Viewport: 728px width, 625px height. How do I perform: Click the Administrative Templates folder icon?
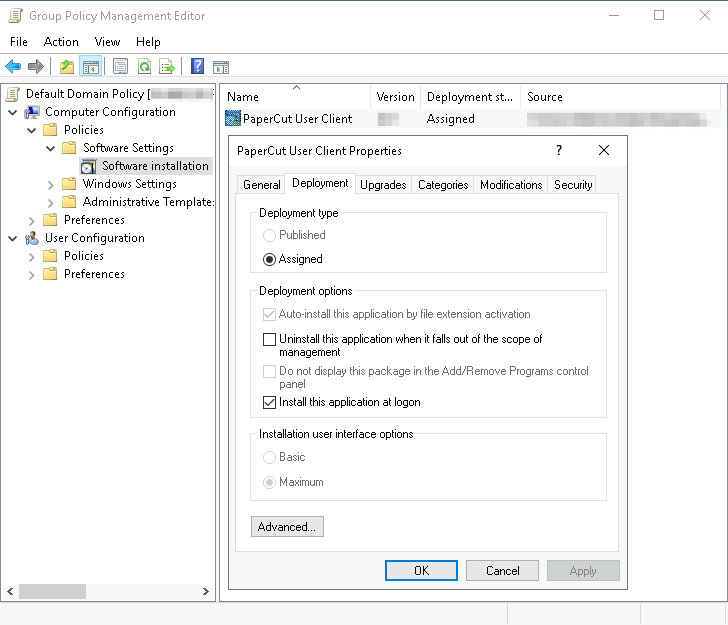69,202
